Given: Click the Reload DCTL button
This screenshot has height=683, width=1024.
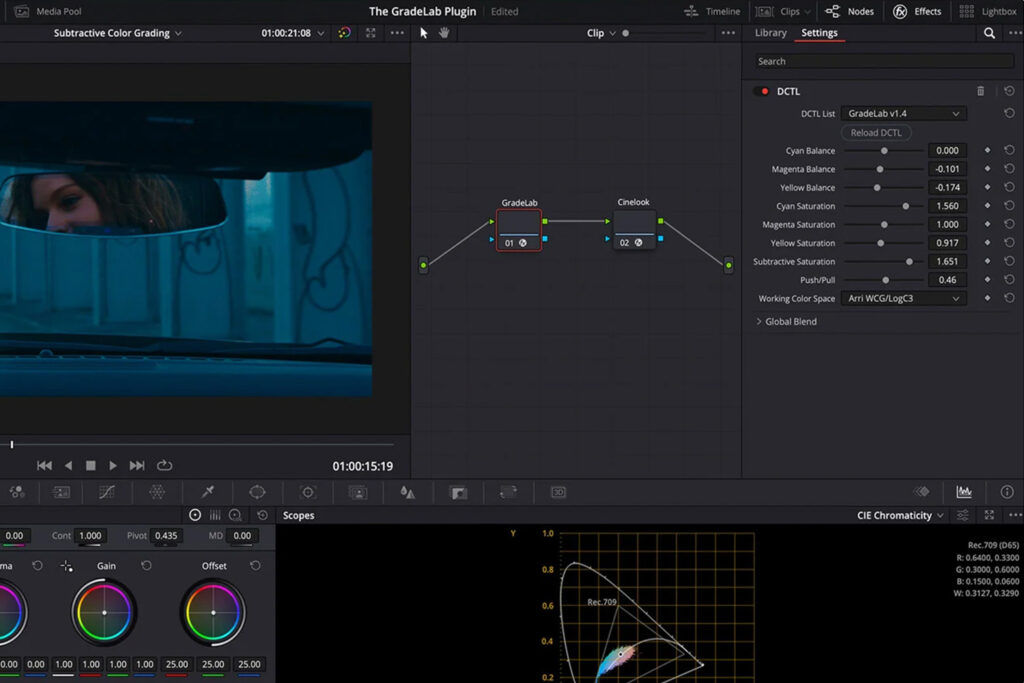Looking at the screenshot, I should click(x=876, y=133).
